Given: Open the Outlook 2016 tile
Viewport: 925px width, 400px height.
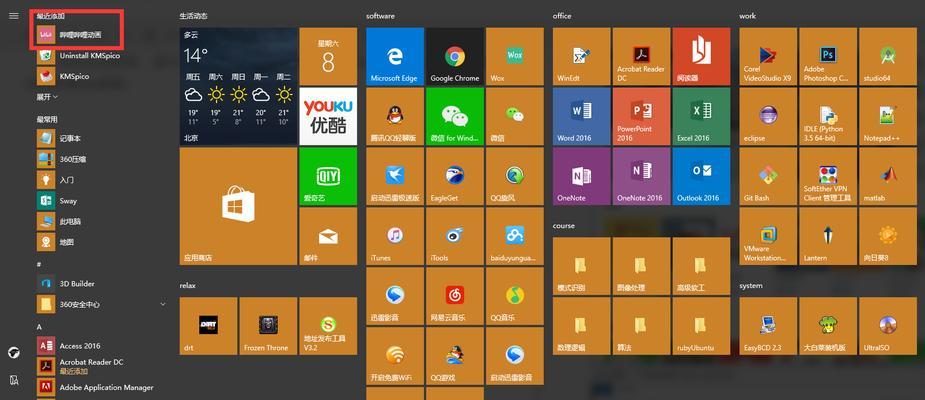Looking at the screenshot, I should [701, 176].
